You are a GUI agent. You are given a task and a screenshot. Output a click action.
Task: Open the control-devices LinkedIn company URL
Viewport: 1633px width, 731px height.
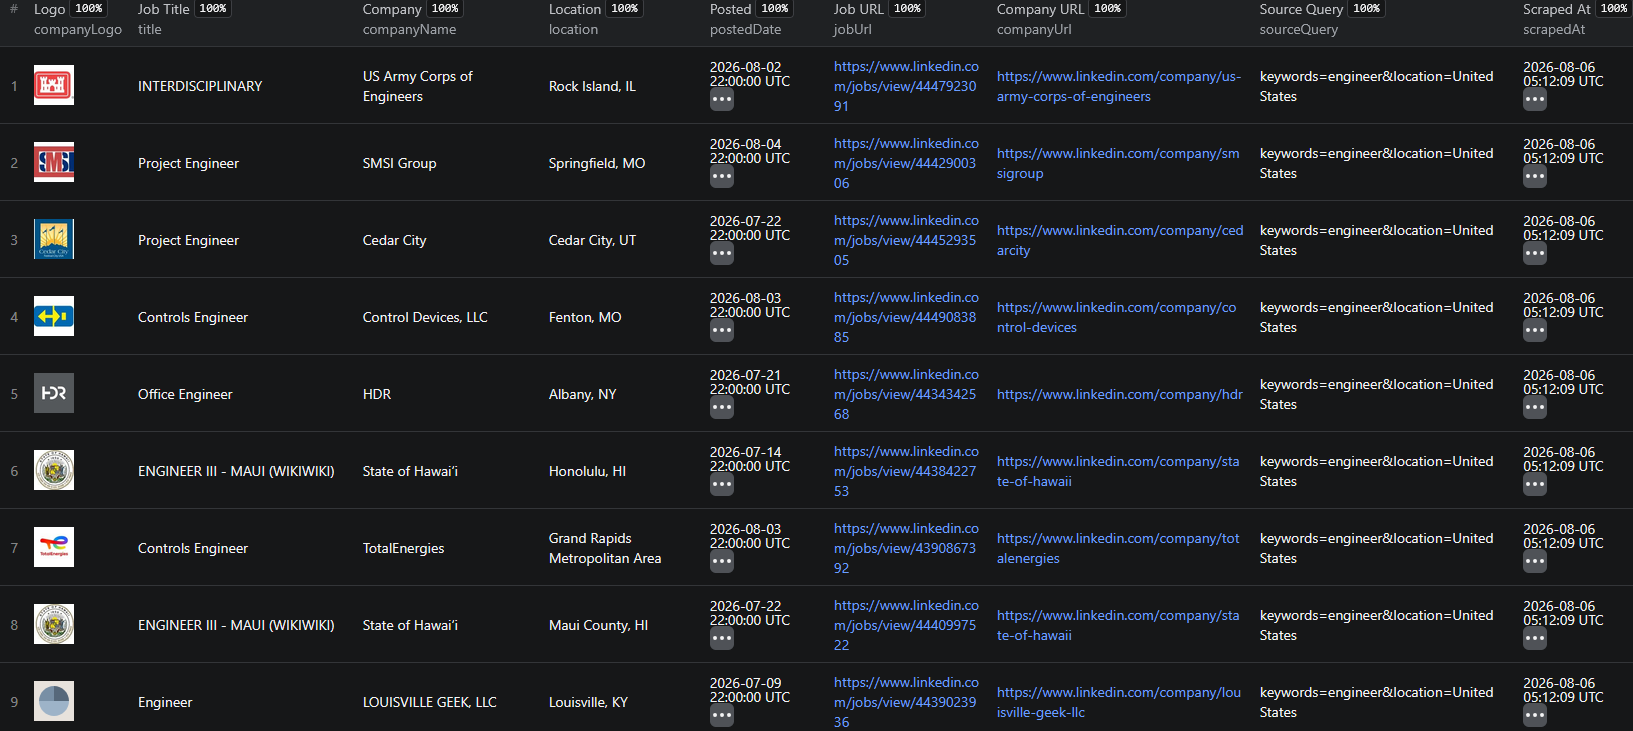[1117, 317]
